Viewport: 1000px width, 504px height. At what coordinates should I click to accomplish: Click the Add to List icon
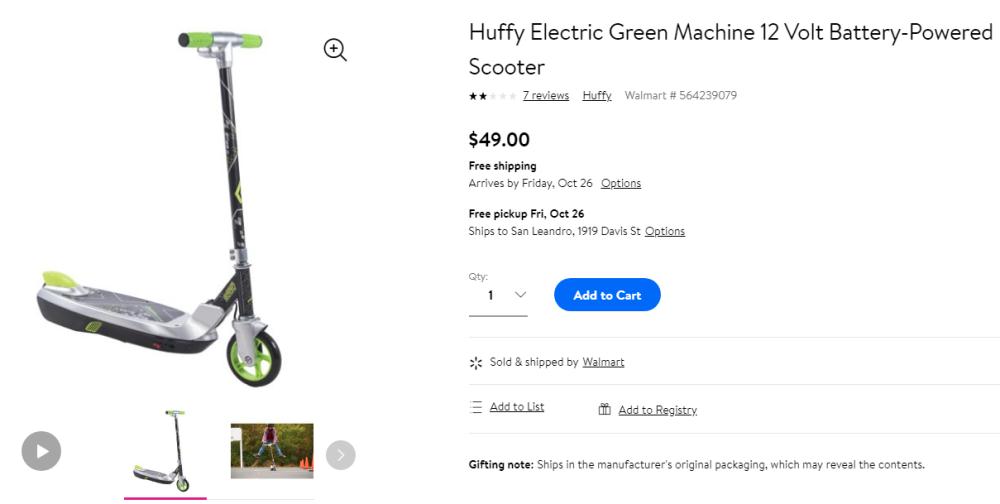pyautogui.click(x=476, y=408)
